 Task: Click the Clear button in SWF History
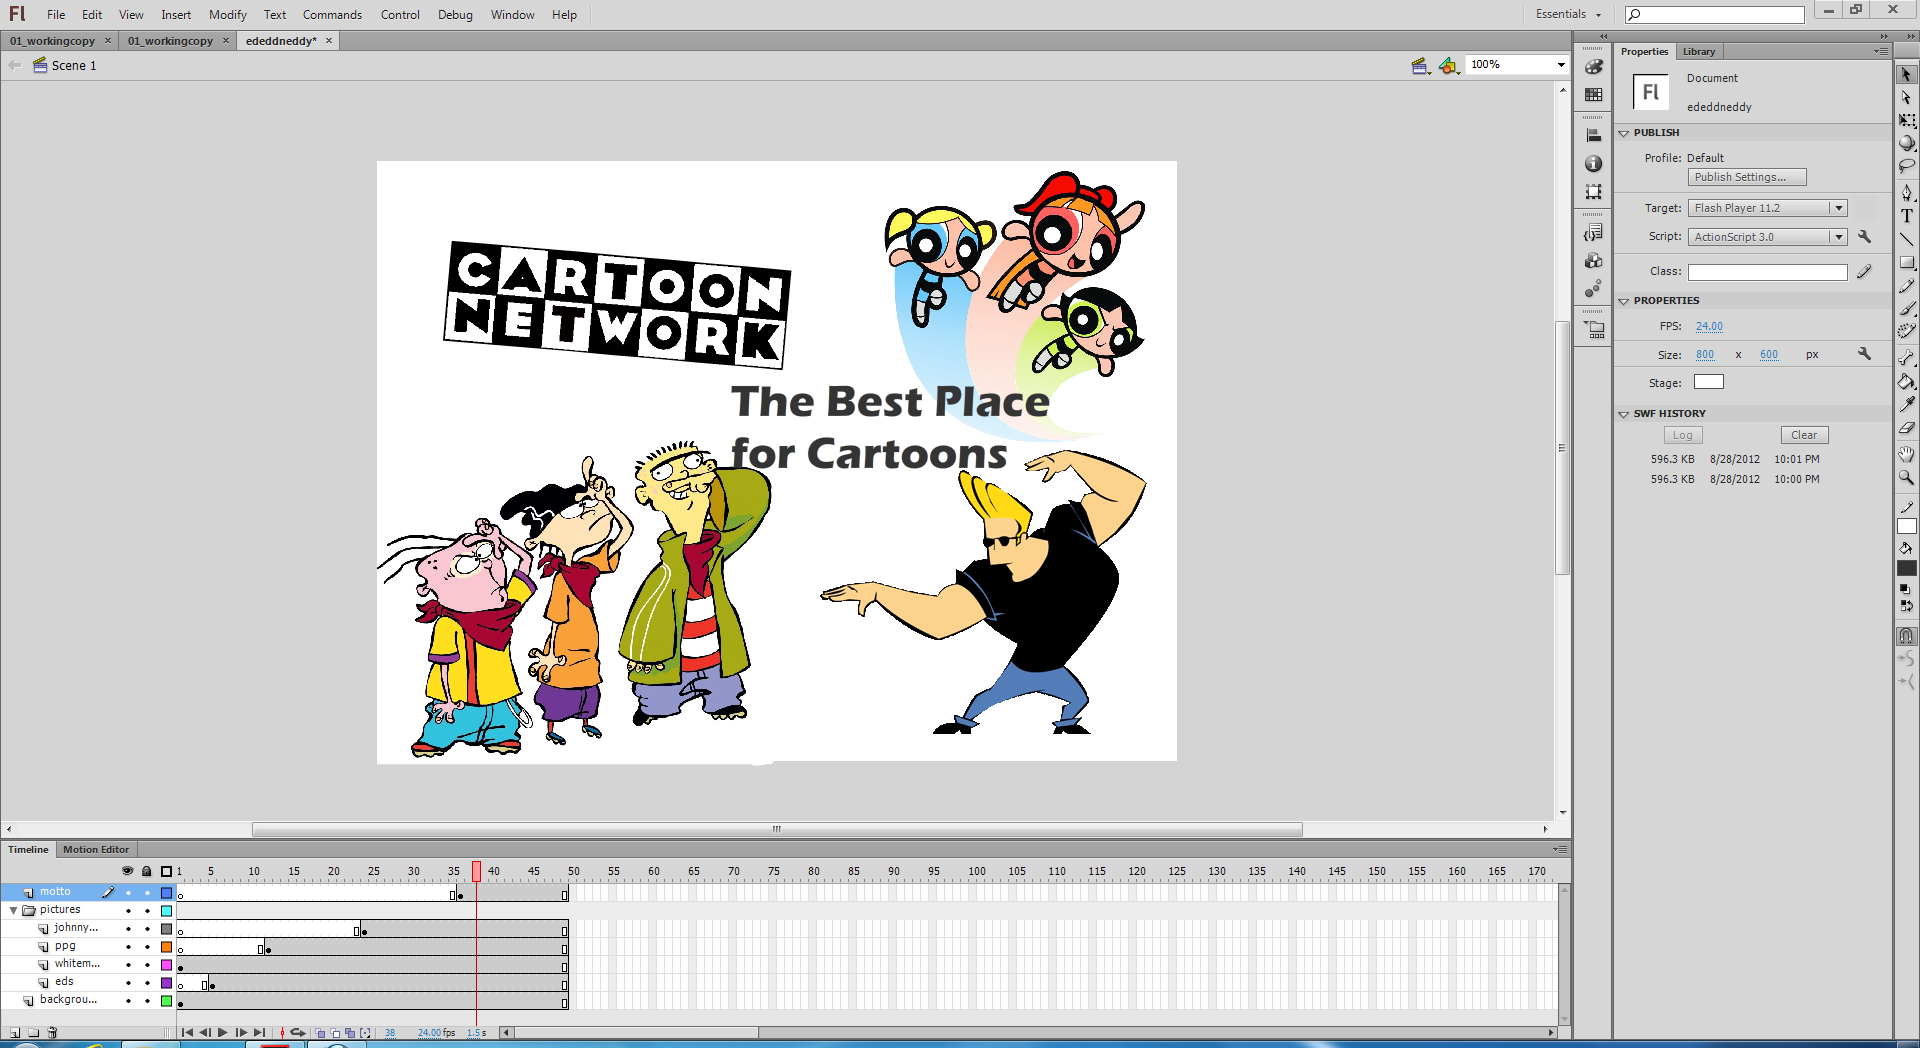tap(1803, 435)
